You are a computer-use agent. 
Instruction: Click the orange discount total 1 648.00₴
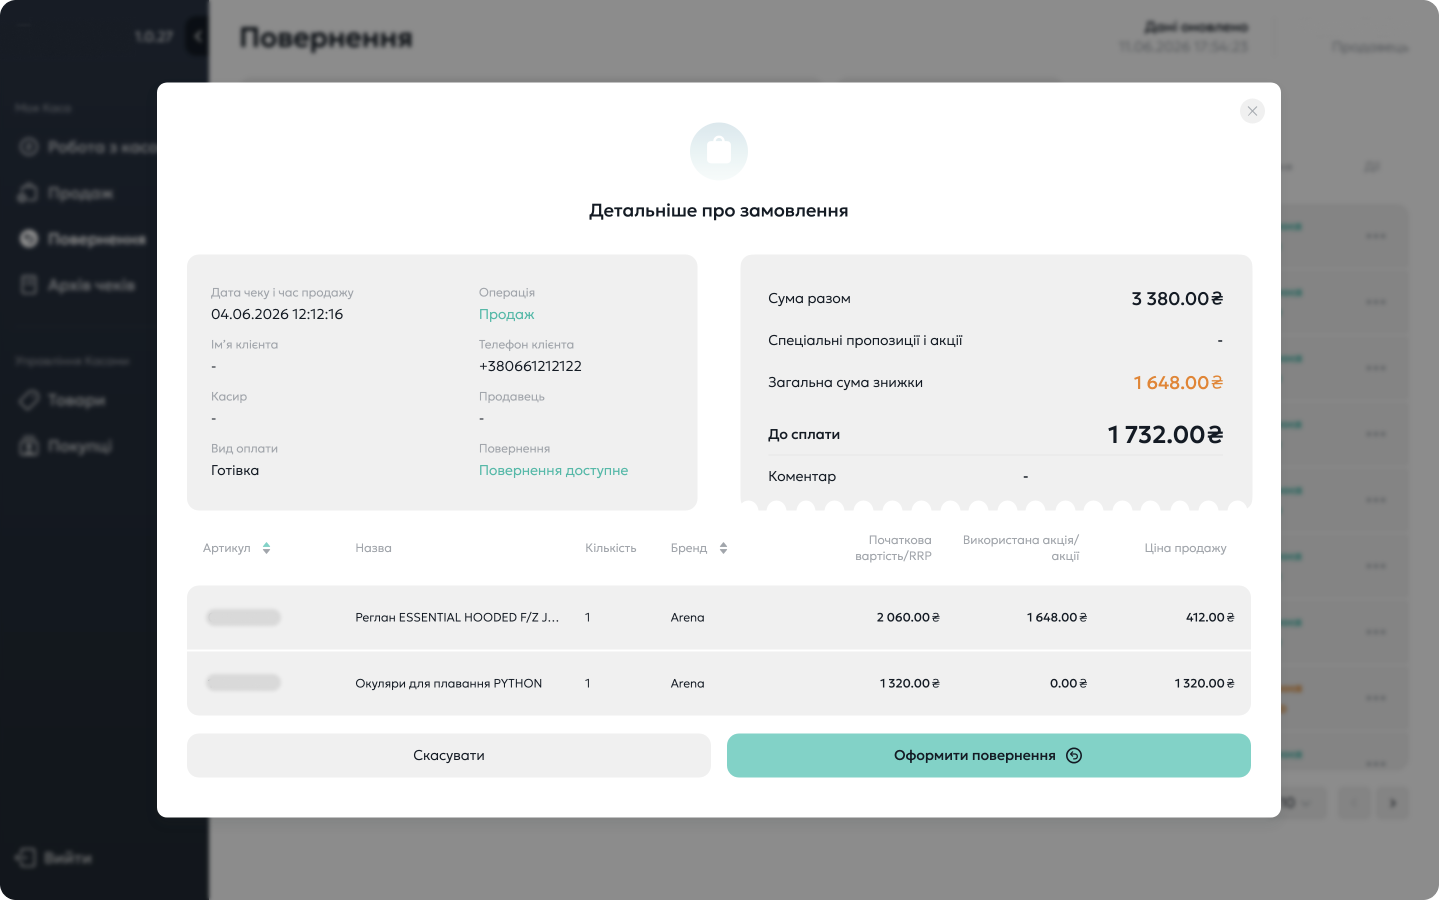pos(1178,383)
